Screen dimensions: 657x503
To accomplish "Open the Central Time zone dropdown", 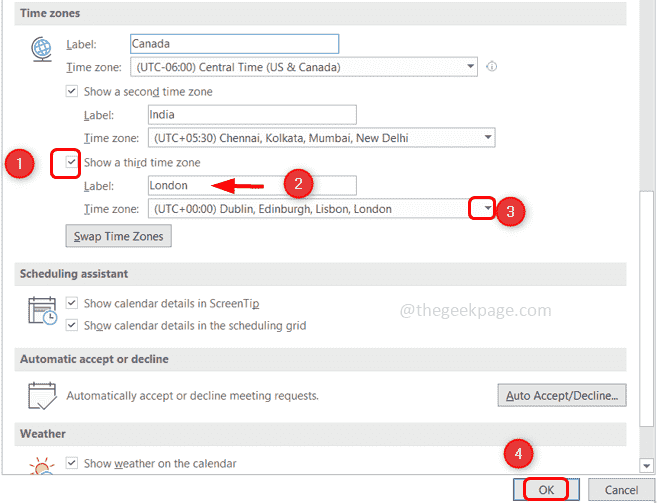I will point(470,67).
